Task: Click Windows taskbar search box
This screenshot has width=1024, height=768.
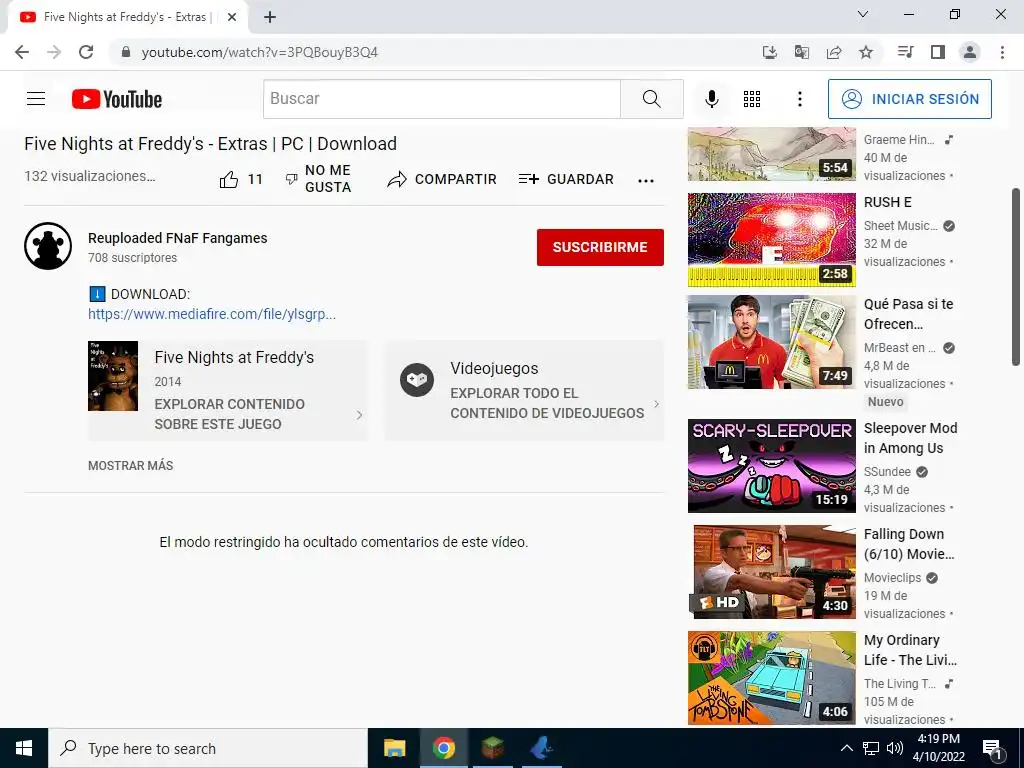Action: [x=208, y=748]
